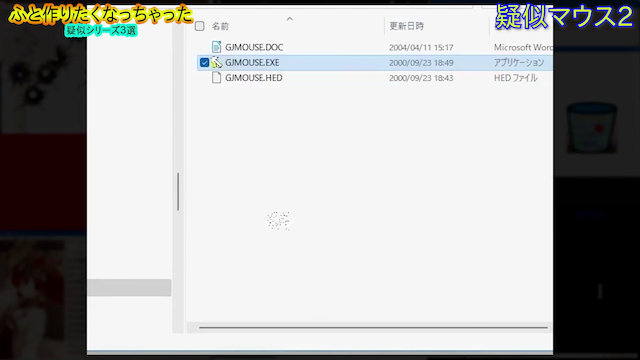Click the sort arrow above the 名前 column
Image resolution: width=640 pixels, height=360 pixels.
click(x=289, y=19)
